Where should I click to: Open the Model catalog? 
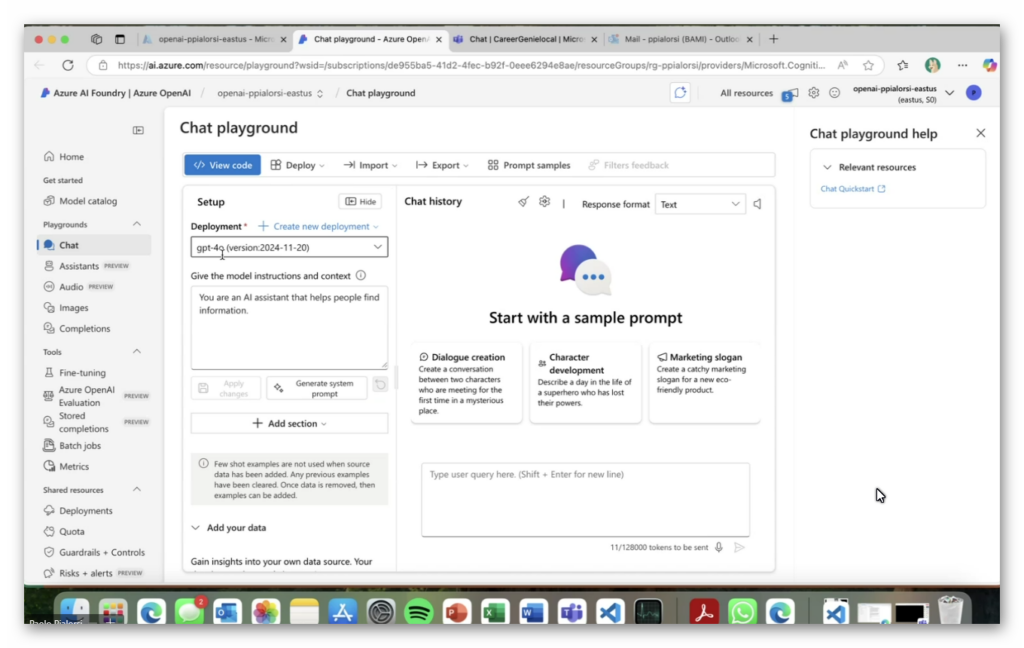[x=80, y=201]
